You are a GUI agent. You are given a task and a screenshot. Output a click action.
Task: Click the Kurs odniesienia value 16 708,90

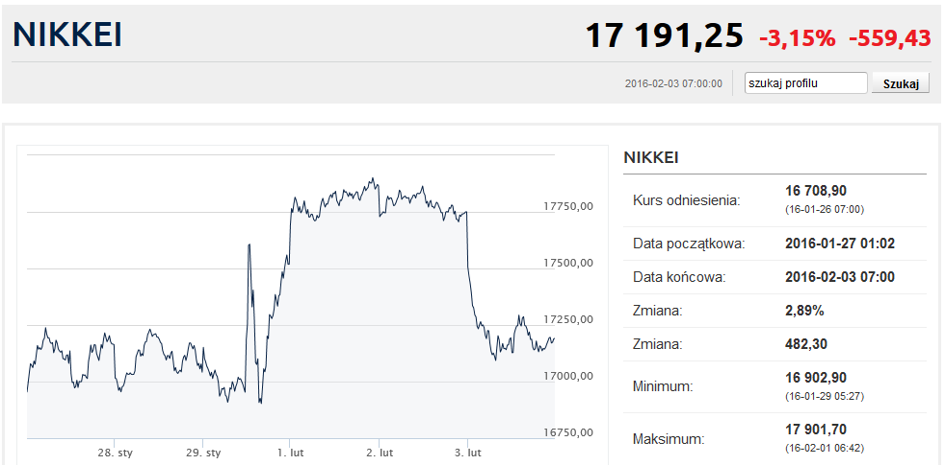(816, 191)
